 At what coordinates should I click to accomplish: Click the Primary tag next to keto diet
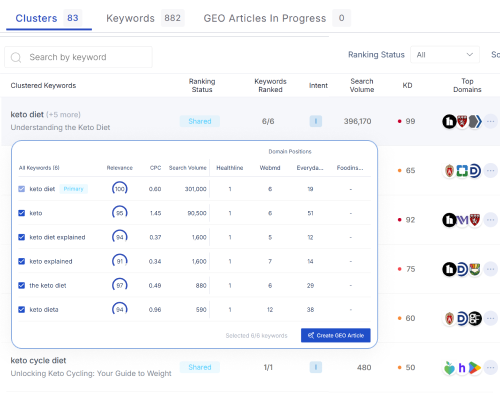74,189
